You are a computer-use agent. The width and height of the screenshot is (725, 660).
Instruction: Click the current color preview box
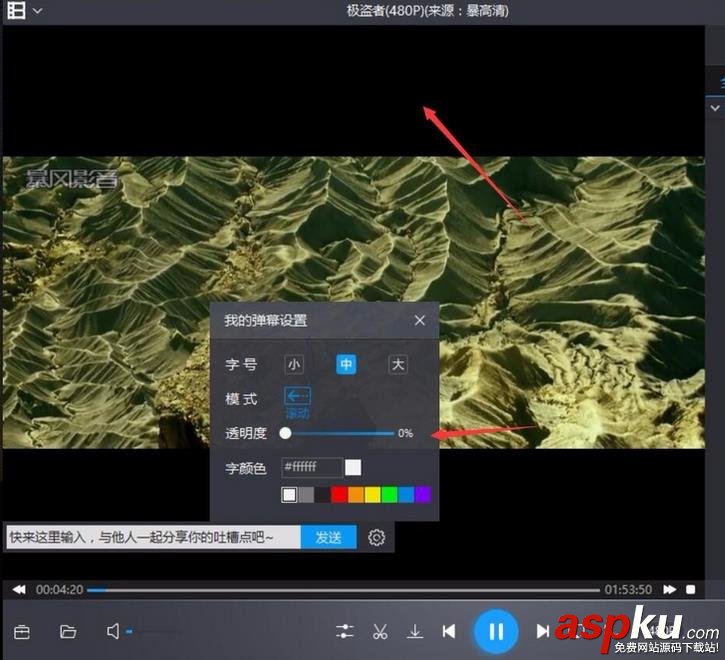pos(353,467)
